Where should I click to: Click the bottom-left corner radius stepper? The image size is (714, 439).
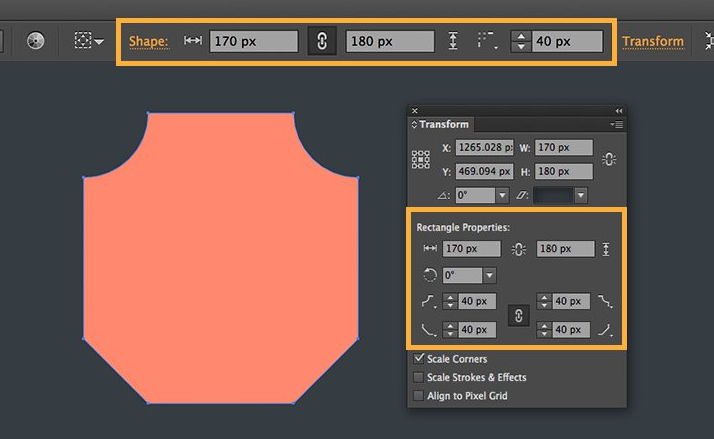tap(450, 330)
